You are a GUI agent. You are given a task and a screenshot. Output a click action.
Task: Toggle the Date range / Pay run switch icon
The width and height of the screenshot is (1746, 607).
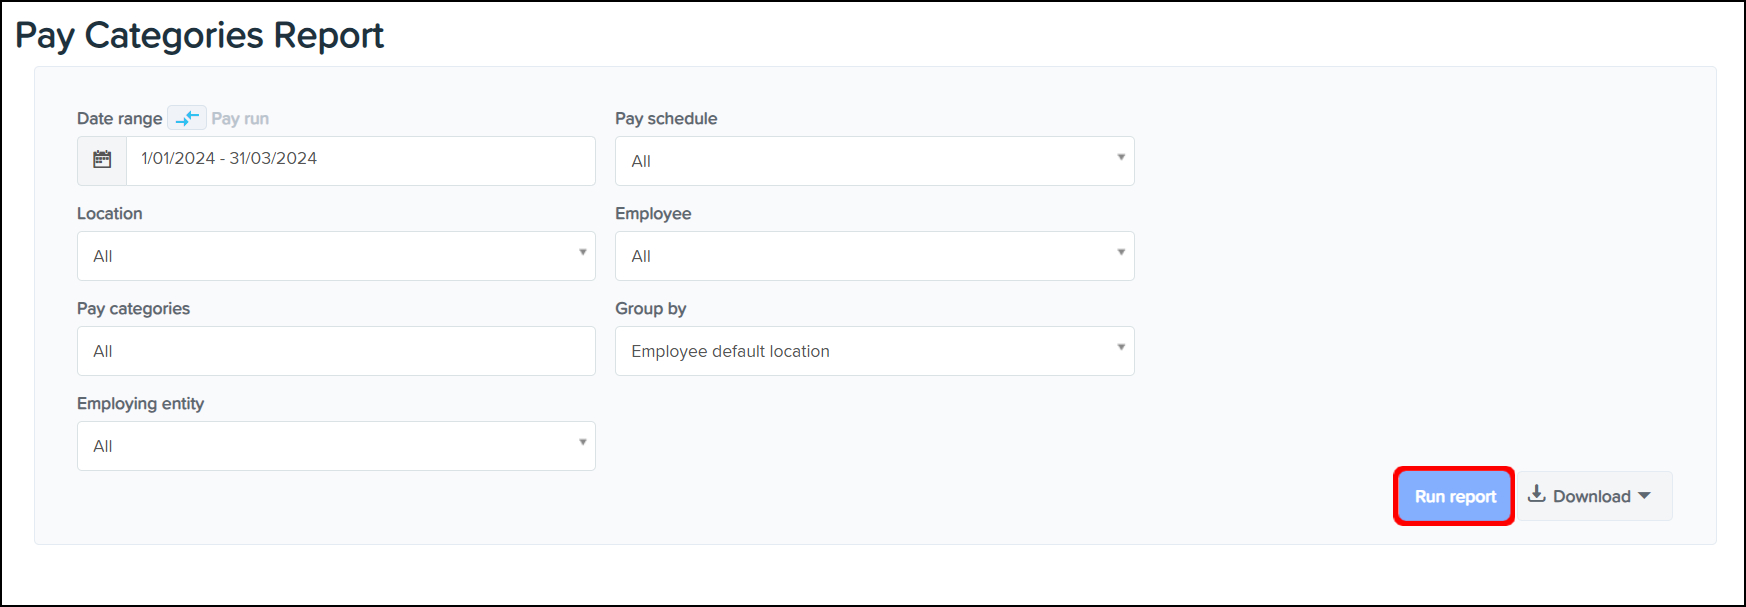(187, 118)
